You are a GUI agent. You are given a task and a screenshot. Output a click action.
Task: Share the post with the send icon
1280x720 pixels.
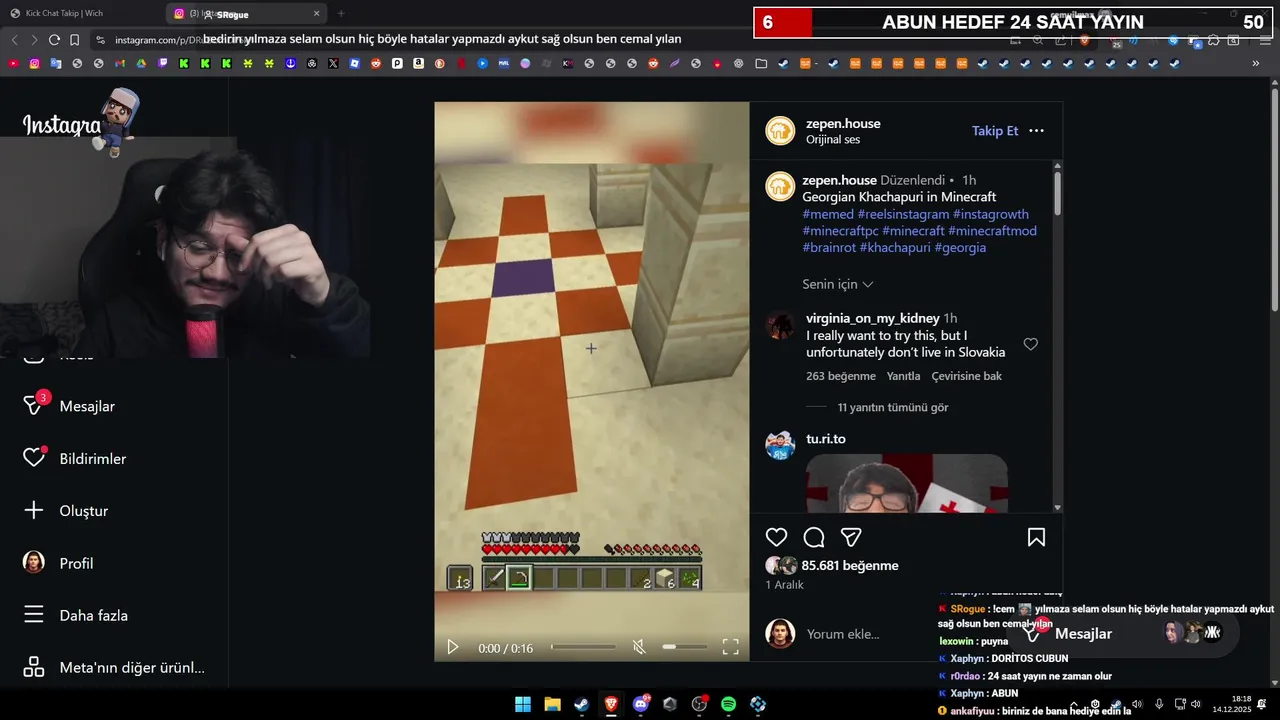[x=851, y=537]
